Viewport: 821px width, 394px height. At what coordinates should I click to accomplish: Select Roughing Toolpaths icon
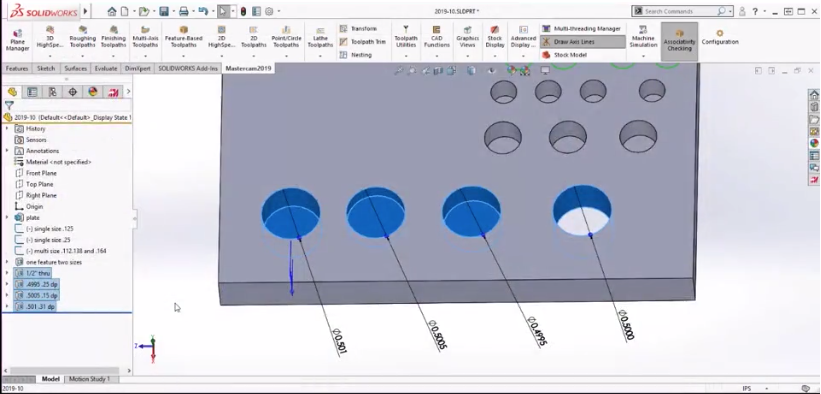pos(83,38)
